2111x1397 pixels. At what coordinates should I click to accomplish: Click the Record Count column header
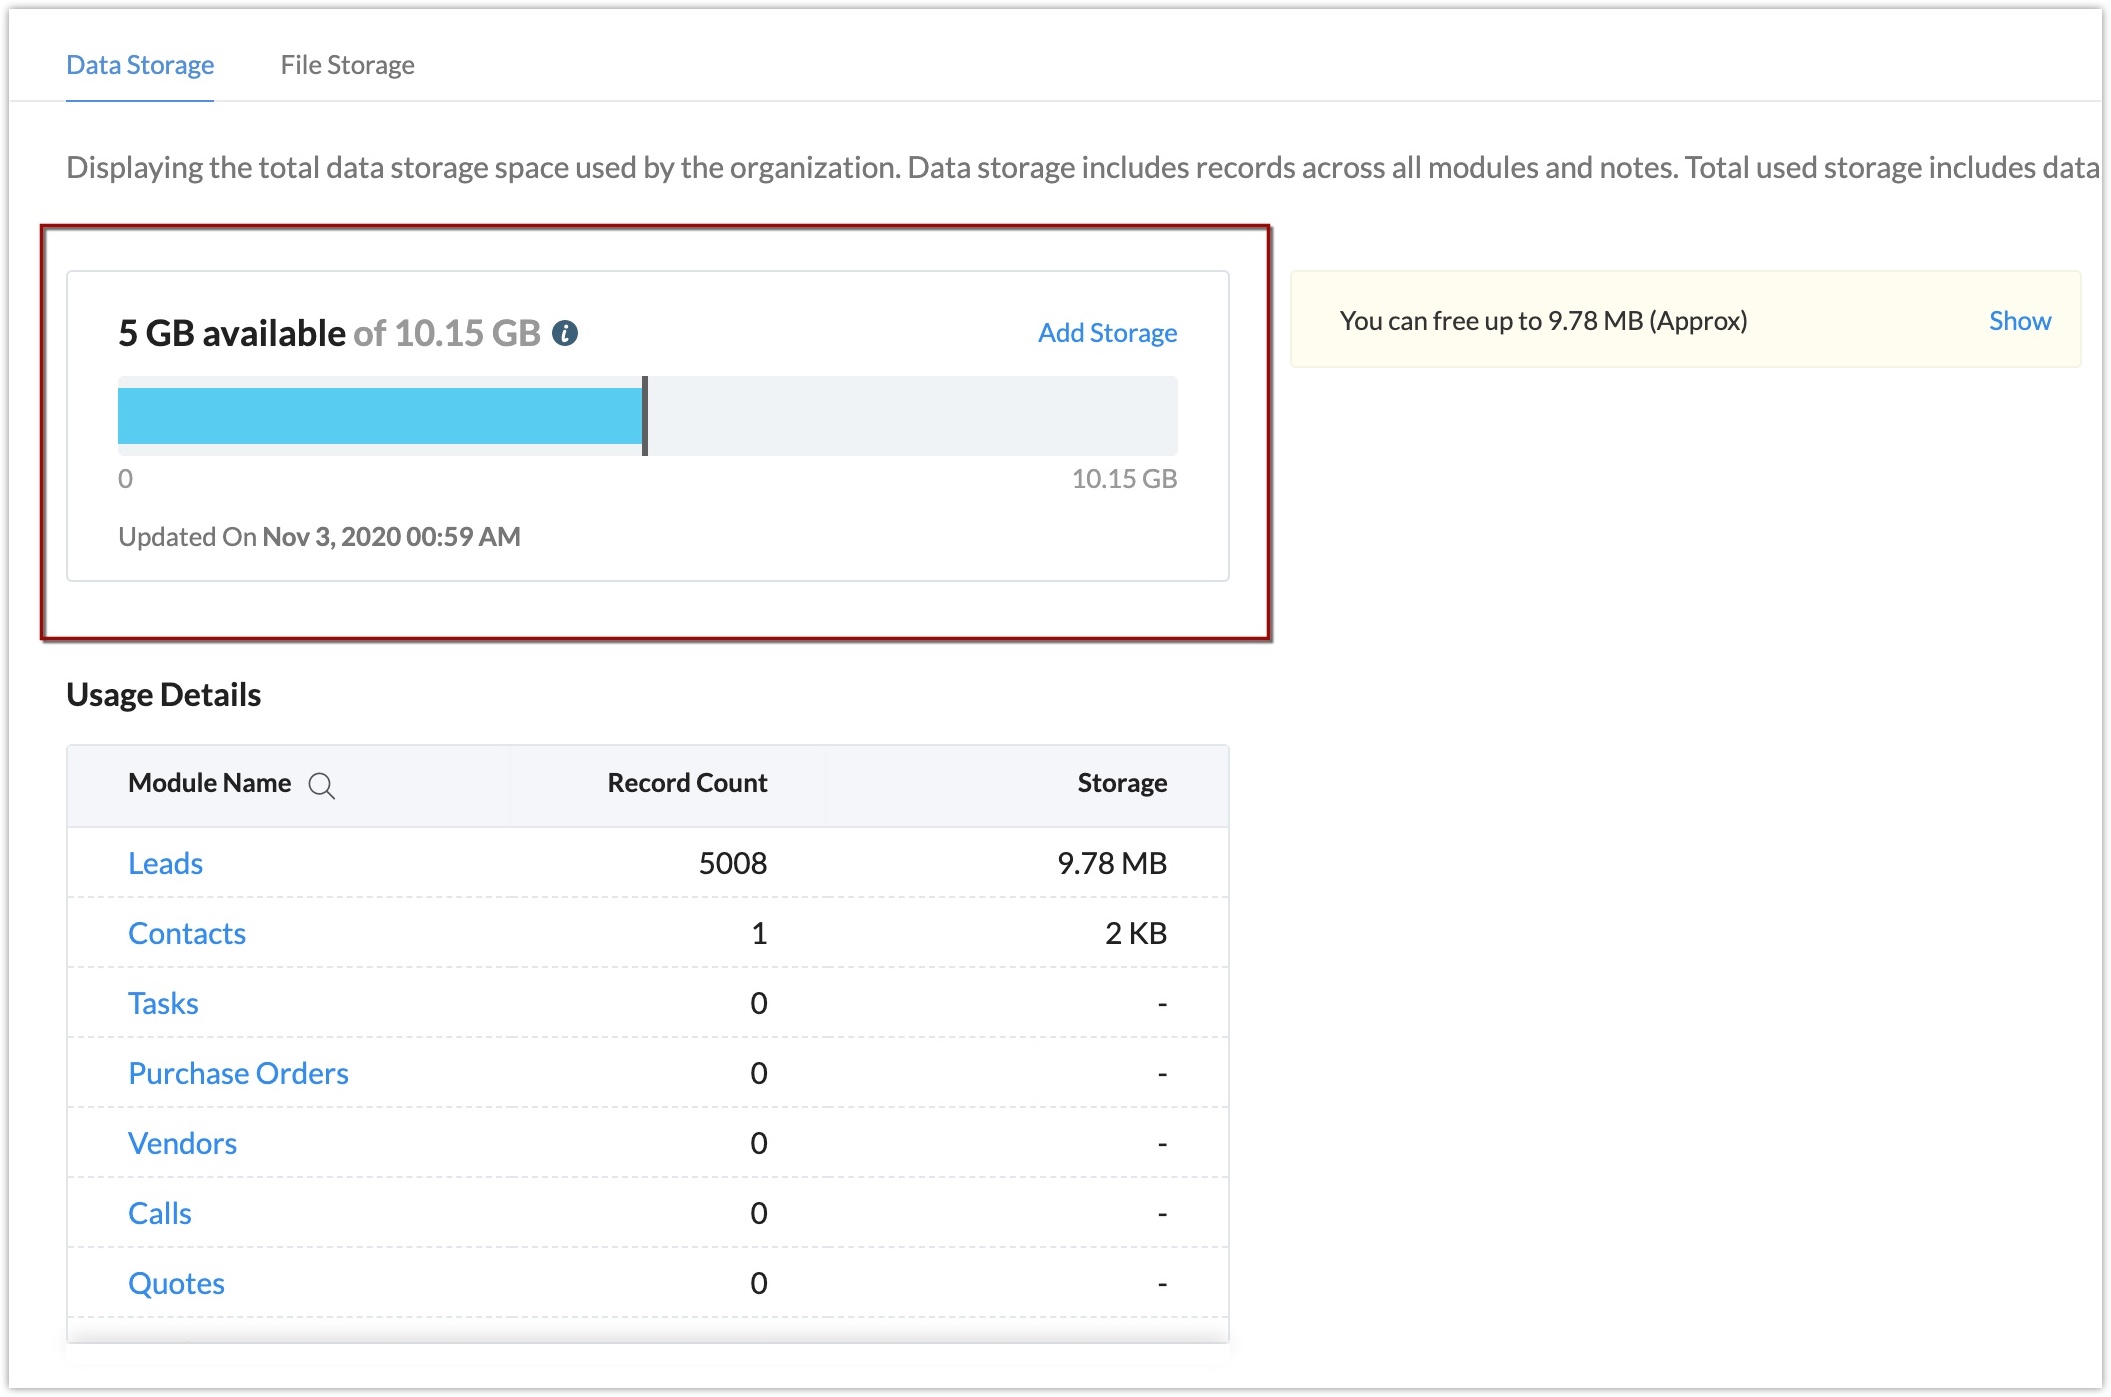pos(685,783)
